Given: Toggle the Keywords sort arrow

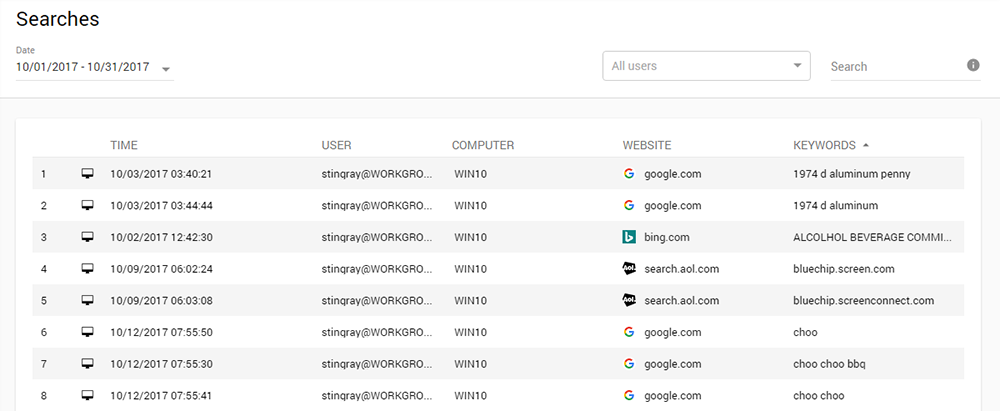Looking at the screenshot, I should [866, 145].
